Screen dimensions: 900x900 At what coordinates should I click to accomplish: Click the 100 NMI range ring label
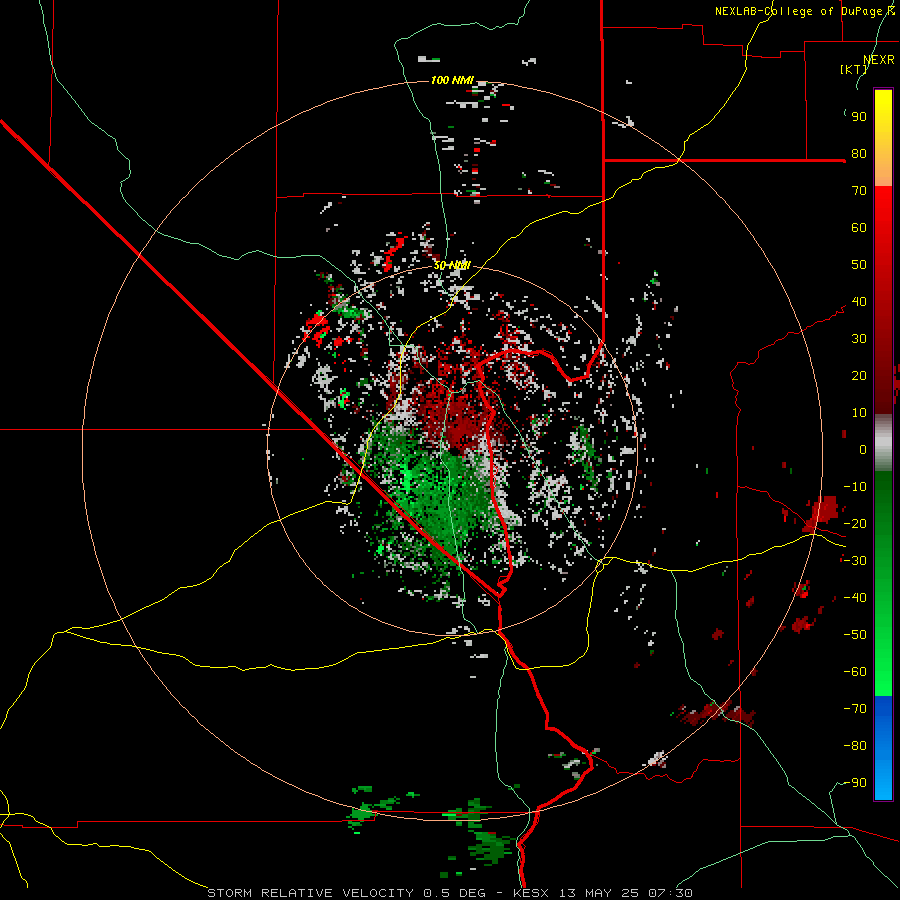click(x=452, y=80)
